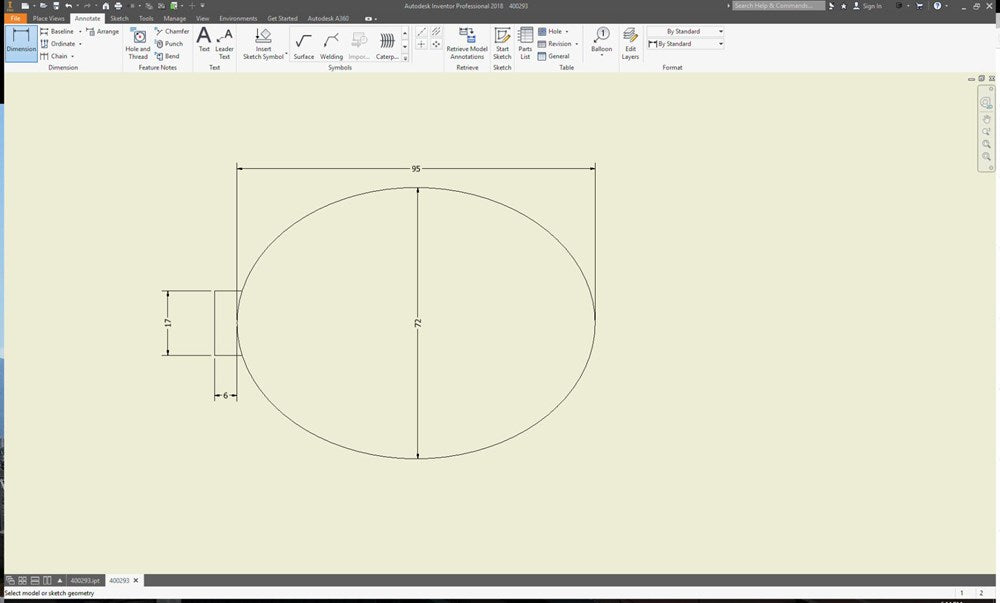Click the Edit Layers icon

[630, 43]
